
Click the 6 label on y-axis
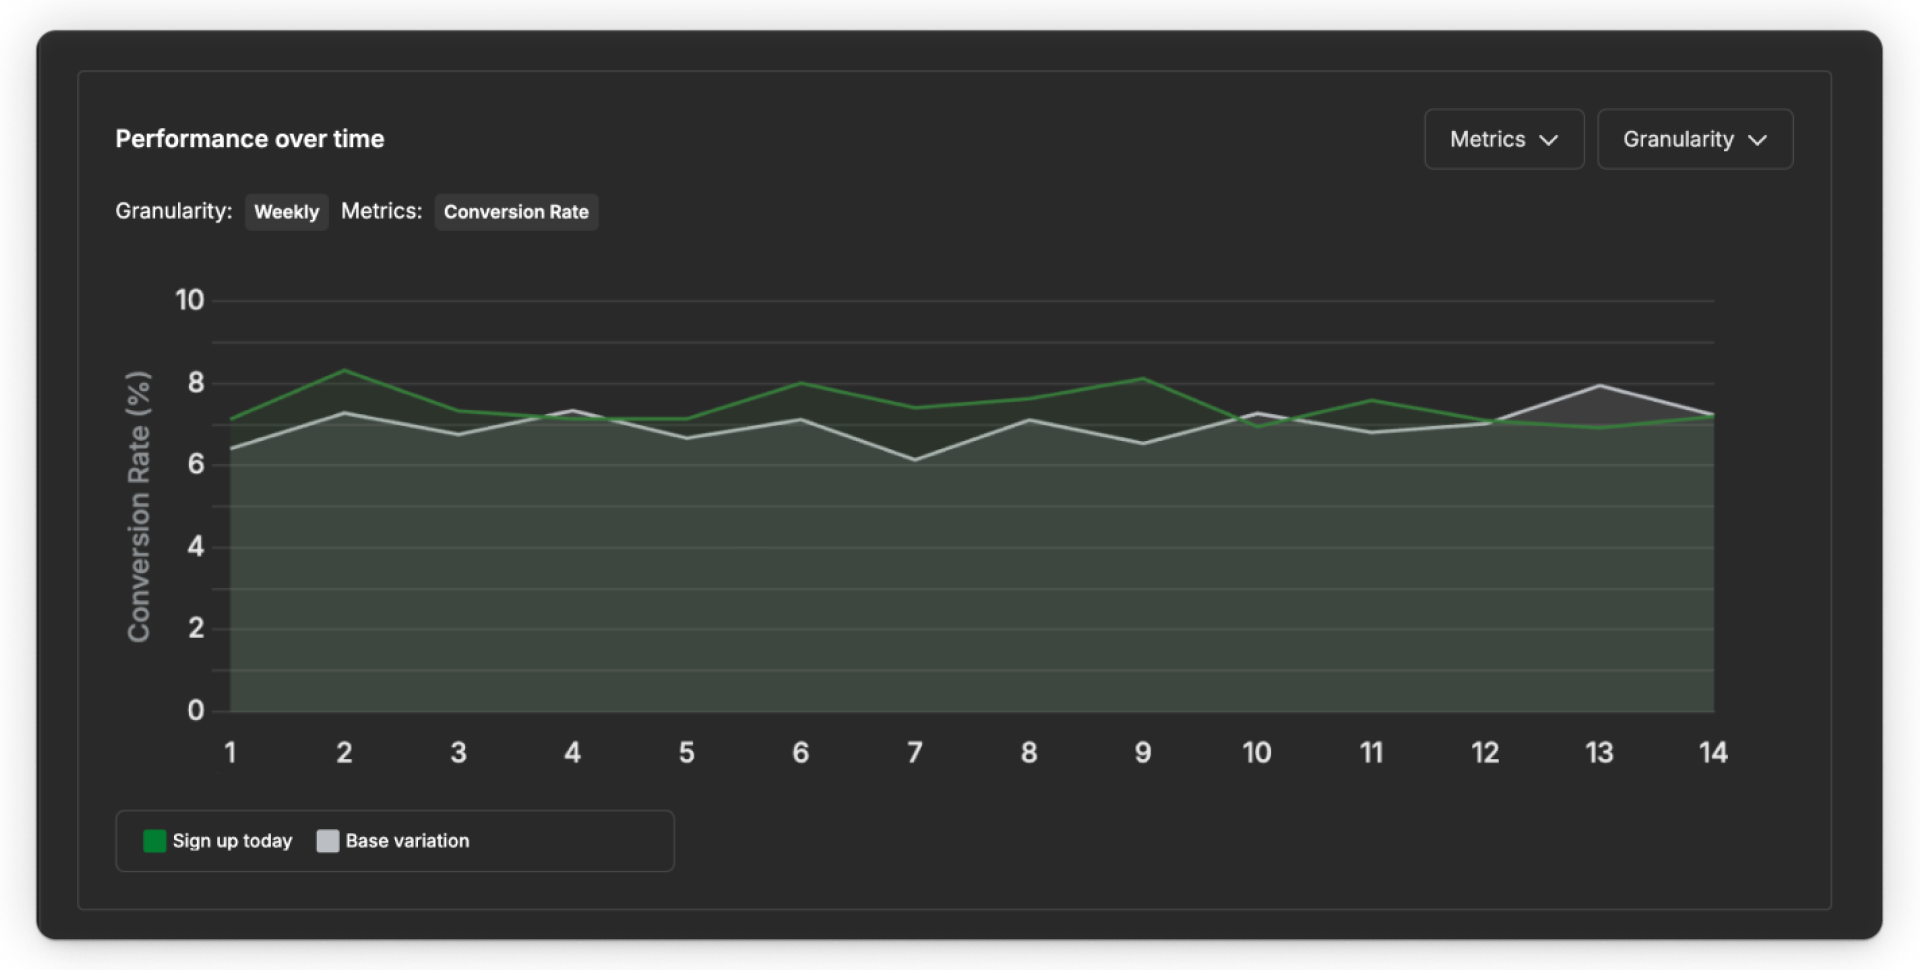click(x=196, y=464)
